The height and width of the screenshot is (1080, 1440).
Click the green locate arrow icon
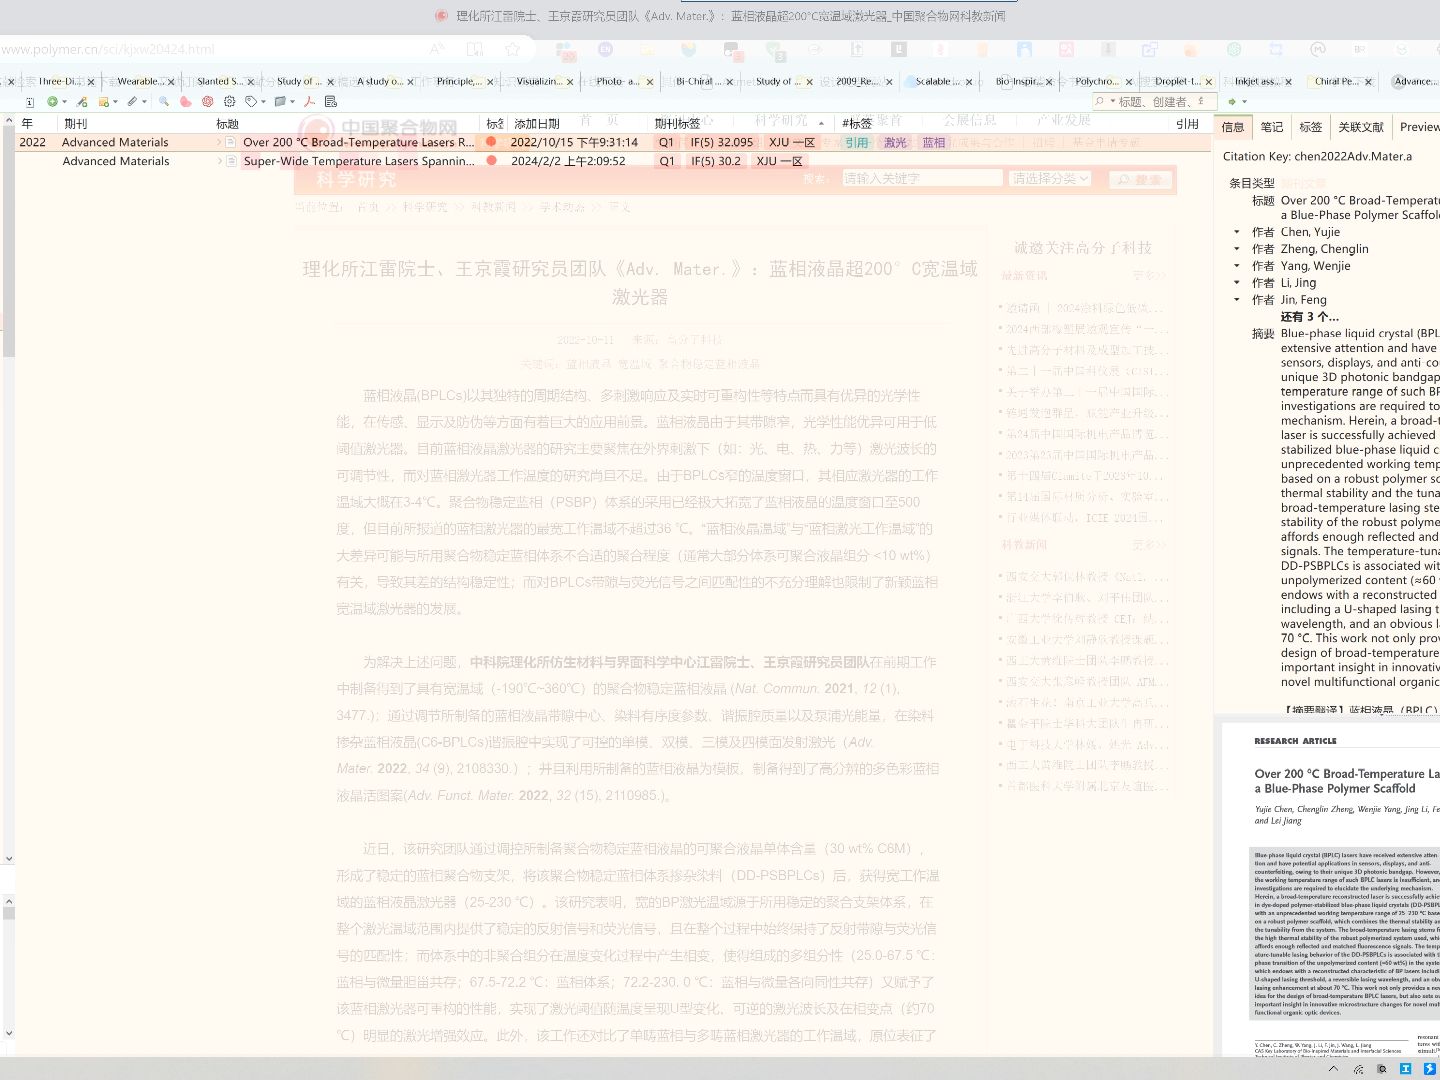tap(1232, 101)
